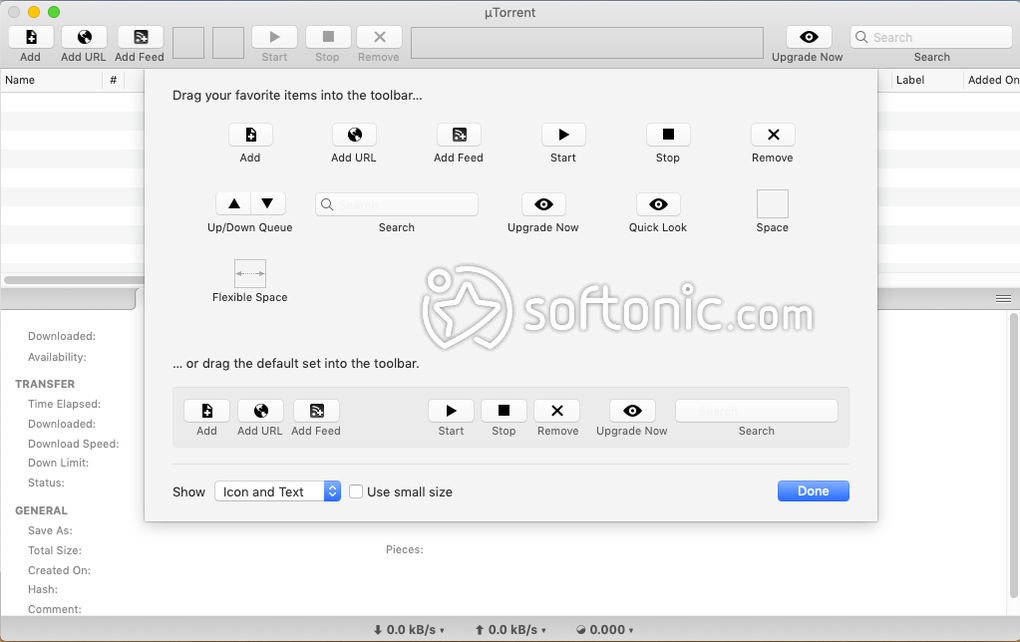Click the Search field in main toolbar
Viewport: 1020px width, 642px height.
point(931,37)
